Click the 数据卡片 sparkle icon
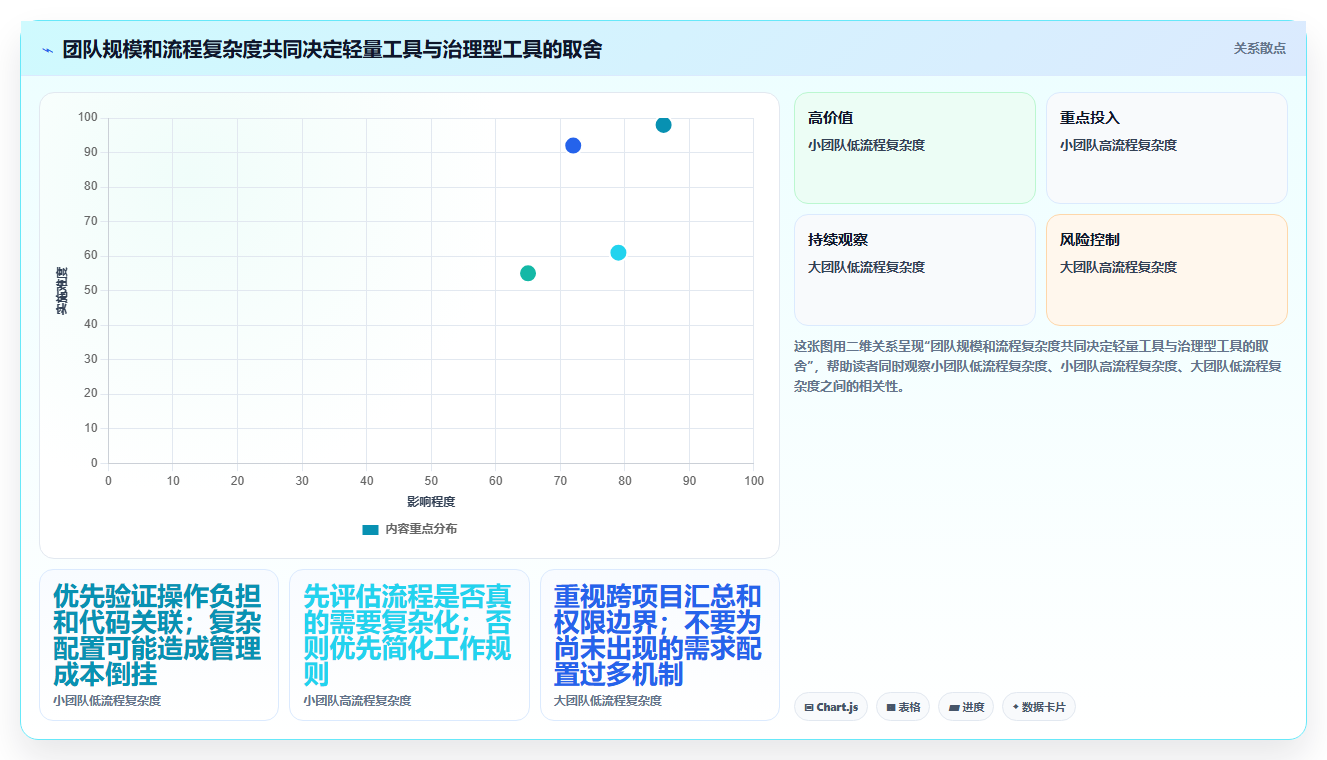This screenshot has width=1327, height=760. tap(1016, 707)
